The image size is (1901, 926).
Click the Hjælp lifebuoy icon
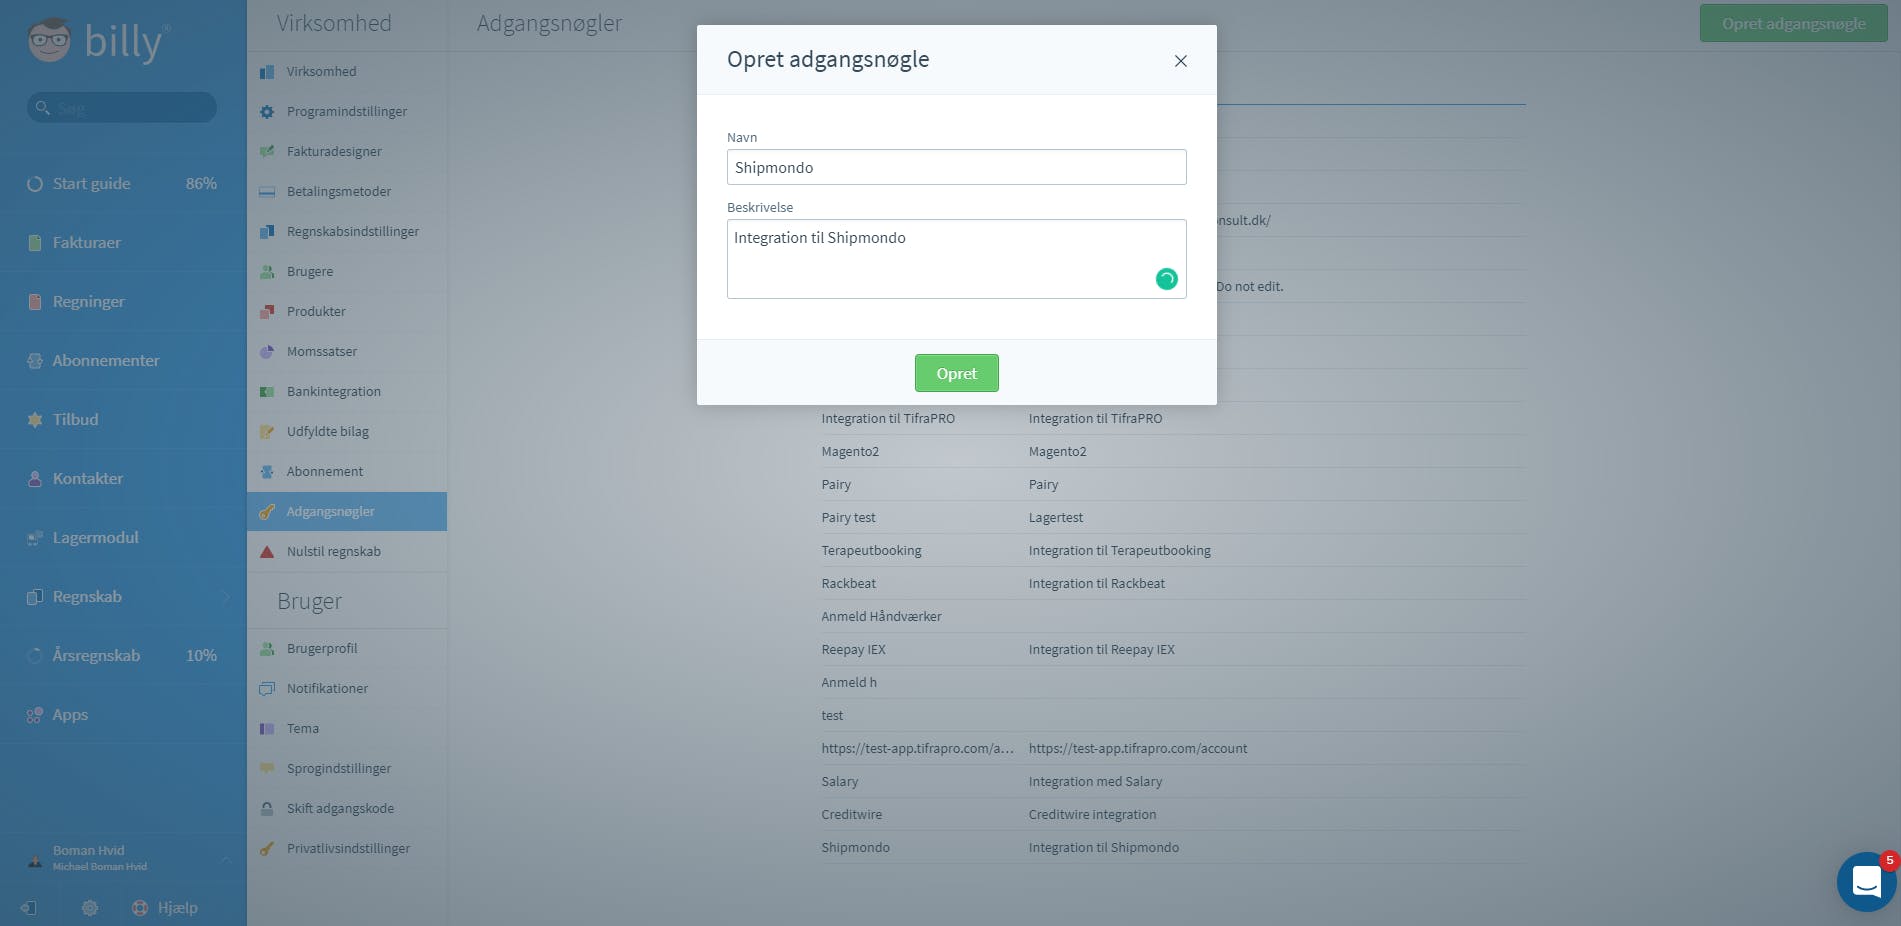coord(140,908)
